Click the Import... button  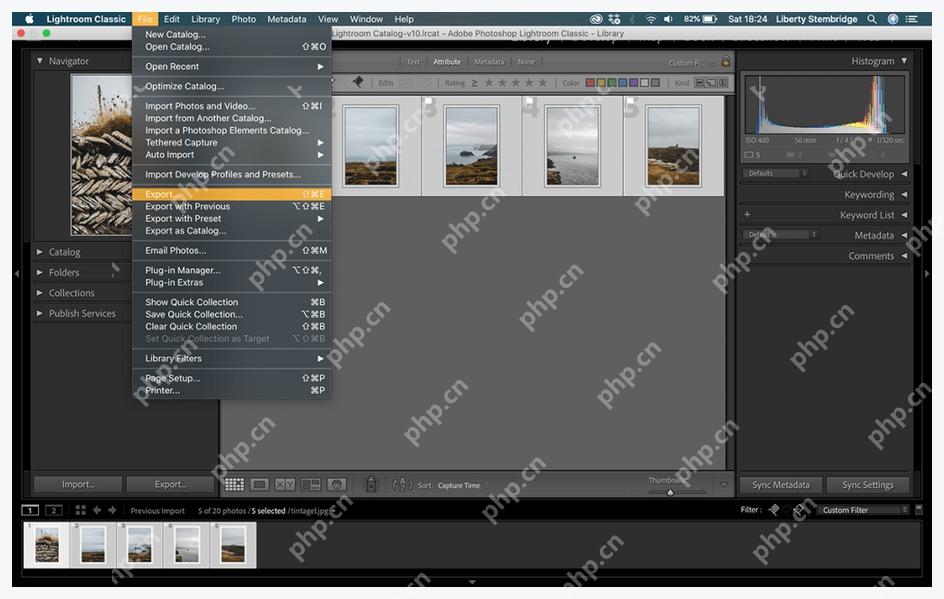(x=78, y=484)
